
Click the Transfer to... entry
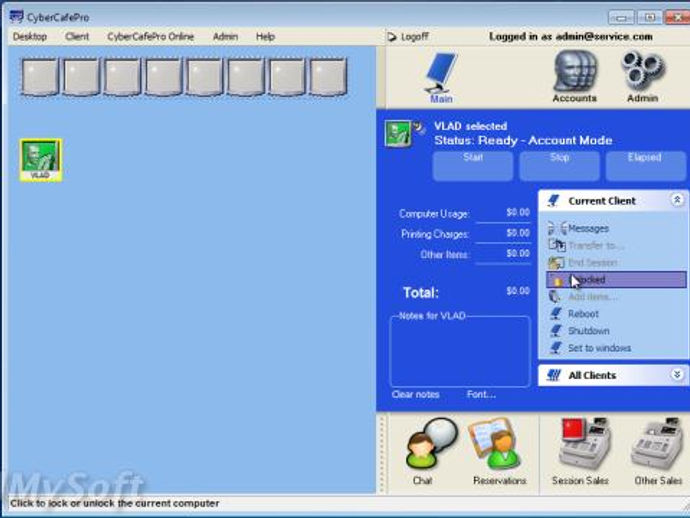tap(595, 246)
